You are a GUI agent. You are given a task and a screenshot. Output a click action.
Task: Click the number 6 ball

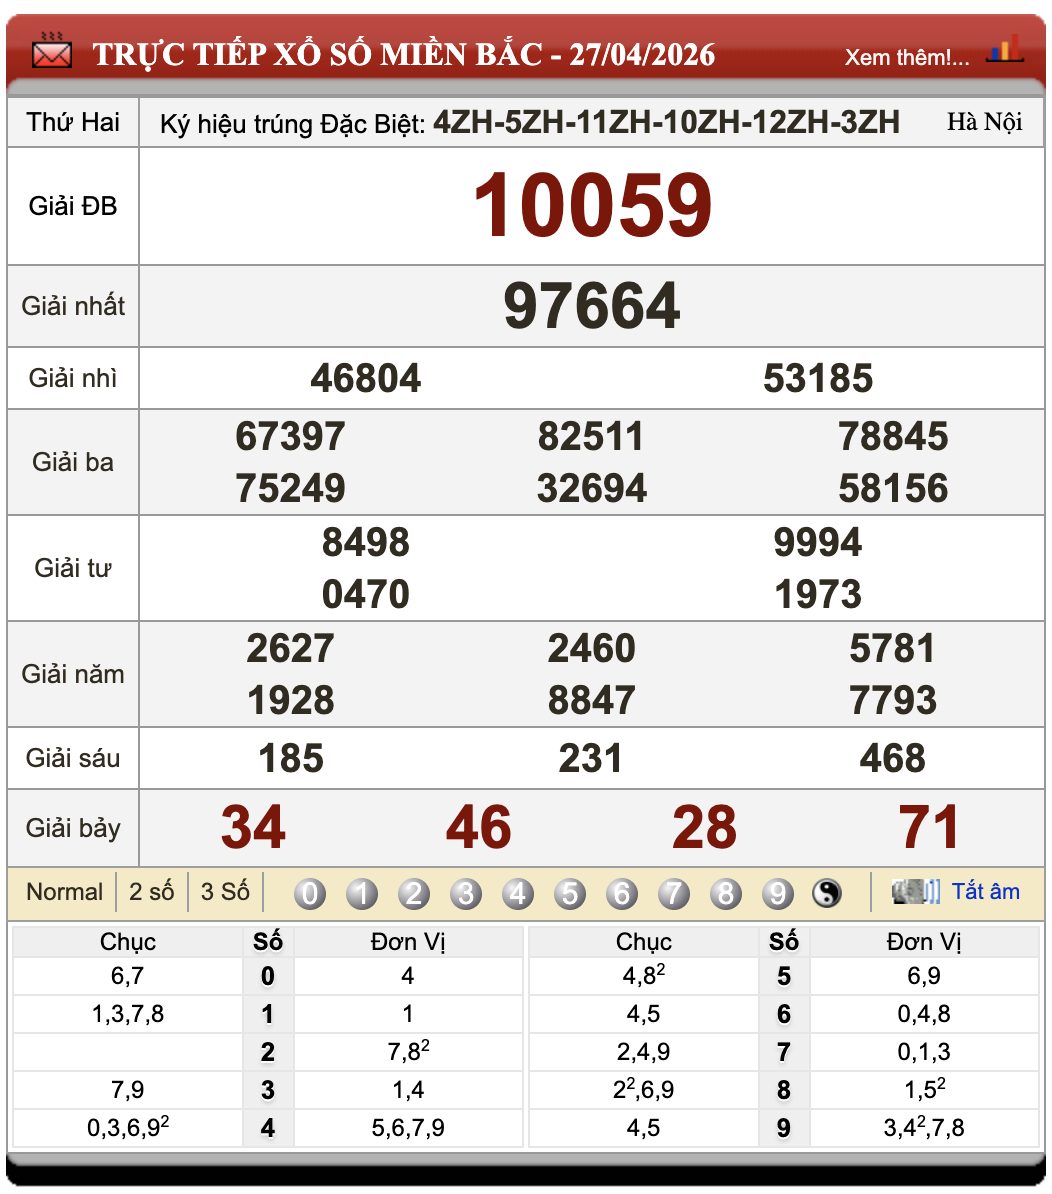[x=622, y=893]
